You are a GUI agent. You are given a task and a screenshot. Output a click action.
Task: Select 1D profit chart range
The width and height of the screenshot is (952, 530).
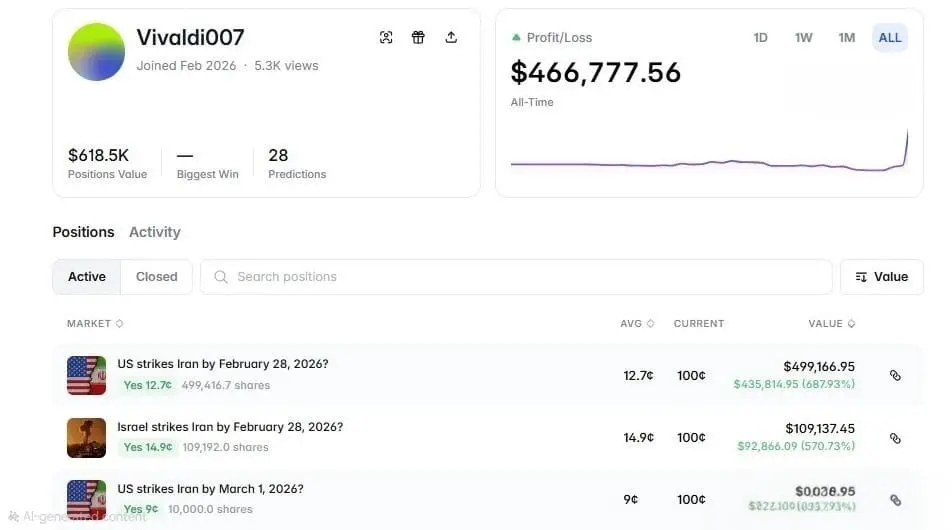[x=760, y=38]
